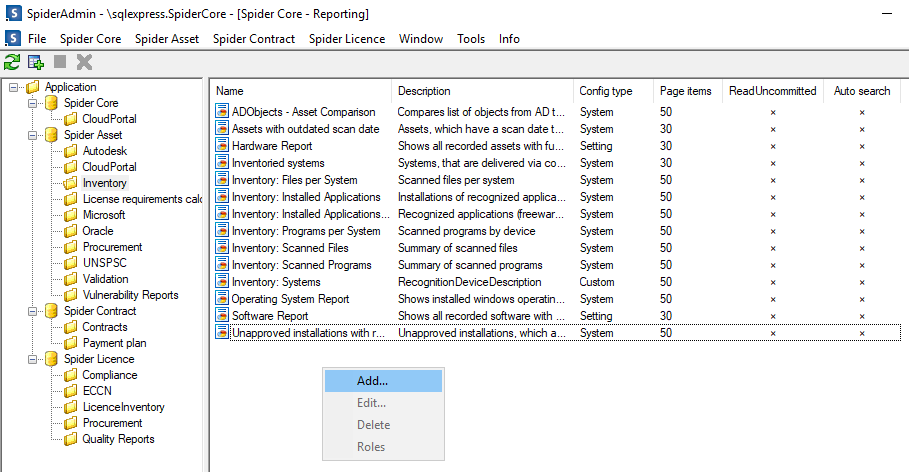Open the File menu
The height and width of the screenshot is (472, 909).
[x=37, y=39]
